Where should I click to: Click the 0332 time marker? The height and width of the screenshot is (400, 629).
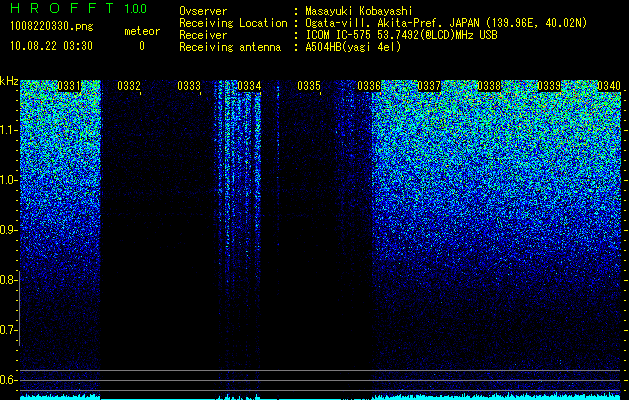(129, 86)
